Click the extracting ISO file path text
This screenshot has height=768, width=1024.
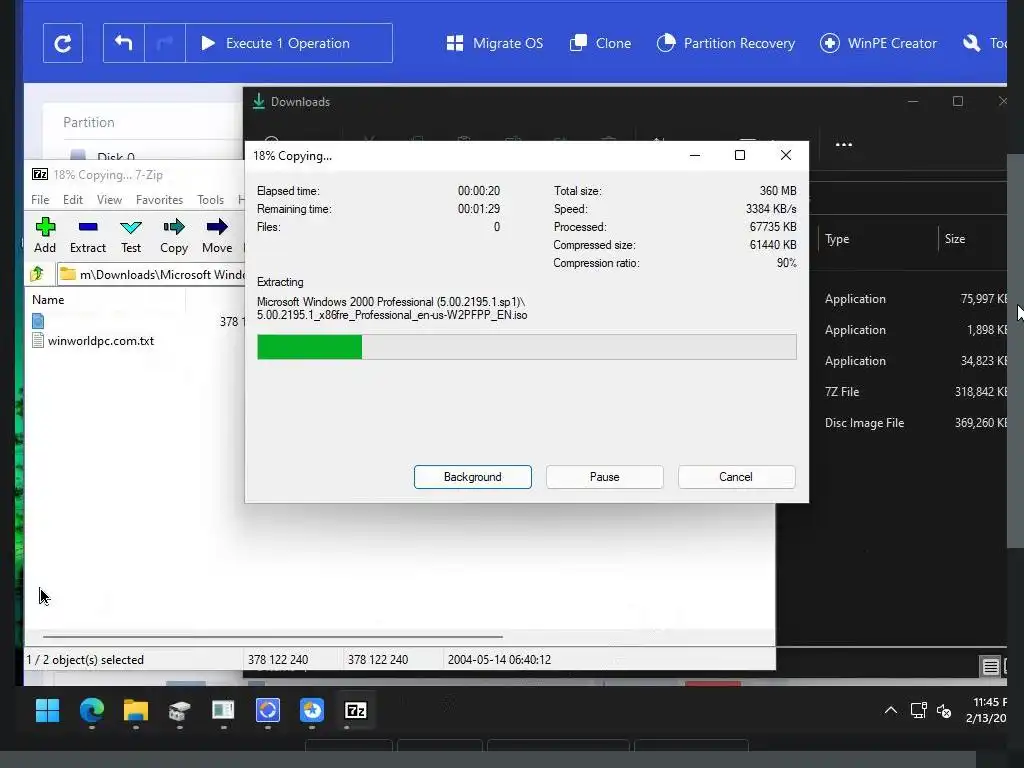point(392,308)
